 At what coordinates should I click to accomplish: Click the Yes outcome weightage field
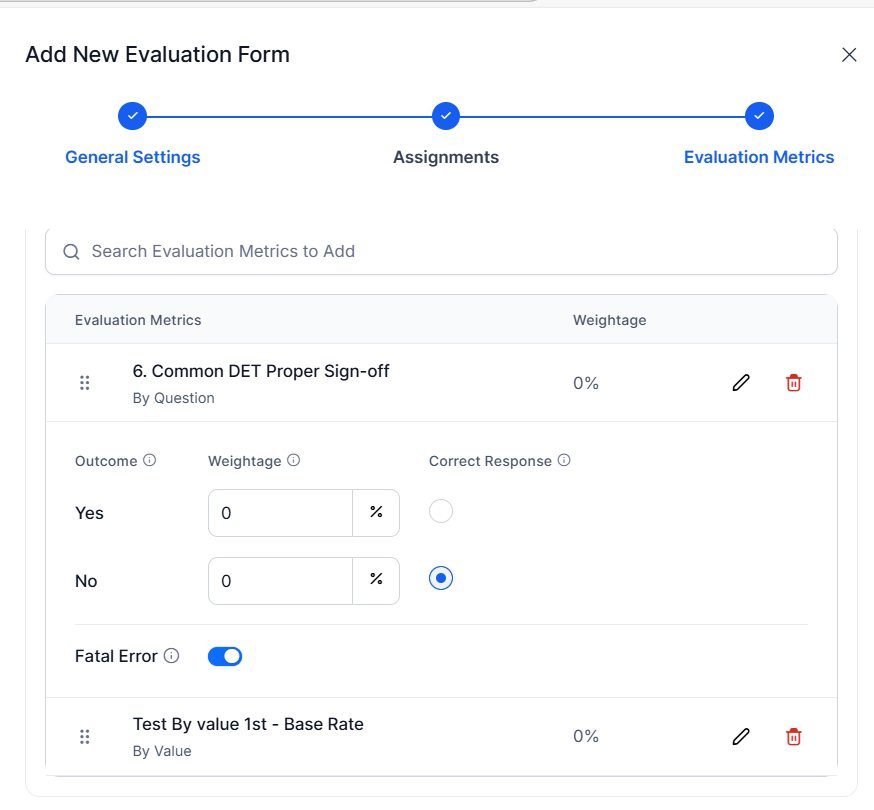pos(280,513)
